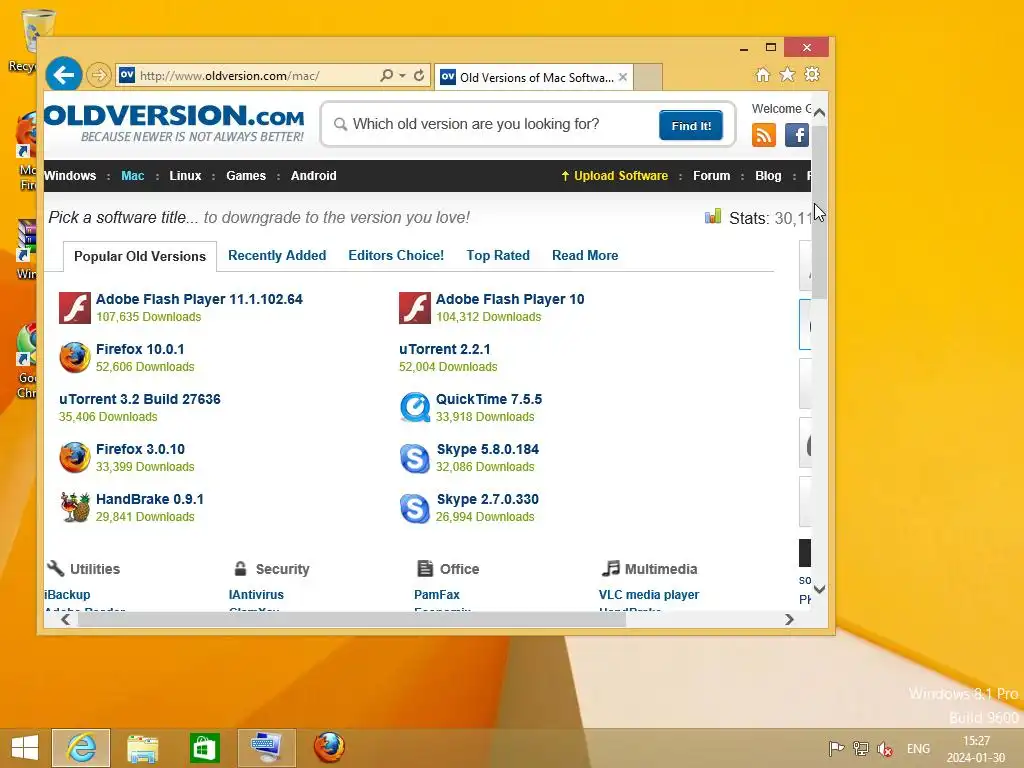The width and height of the screenshot is (1024, 768).
Task: Open Skype 2.7.0.330 link
Action: [x=488, y=499]
